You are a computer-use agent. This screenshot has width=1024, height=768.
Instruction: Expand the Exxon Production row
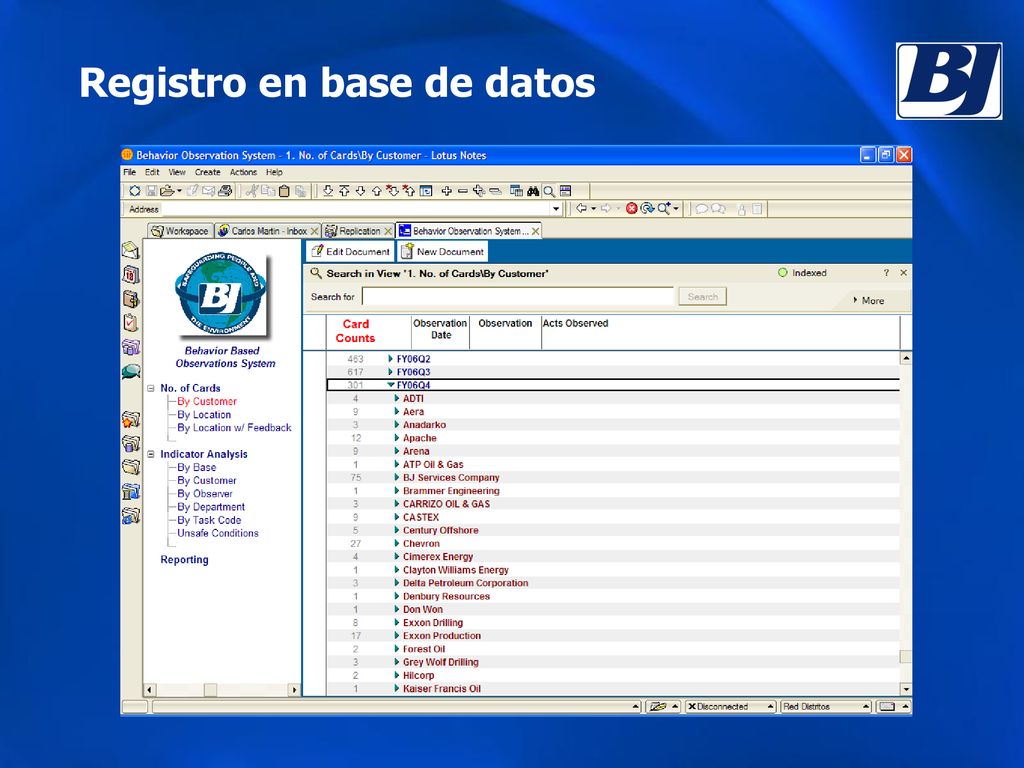(396, 635)
